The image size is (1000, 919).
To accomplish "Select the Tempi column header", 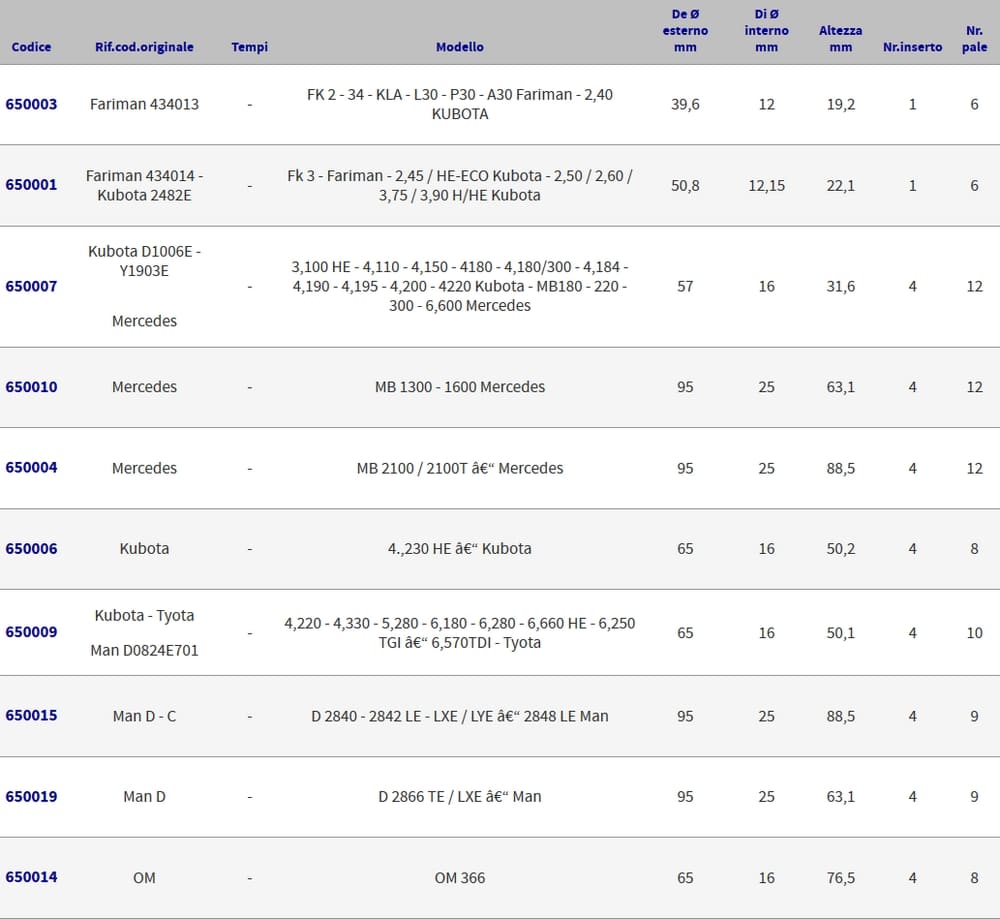I will (249, 47).
